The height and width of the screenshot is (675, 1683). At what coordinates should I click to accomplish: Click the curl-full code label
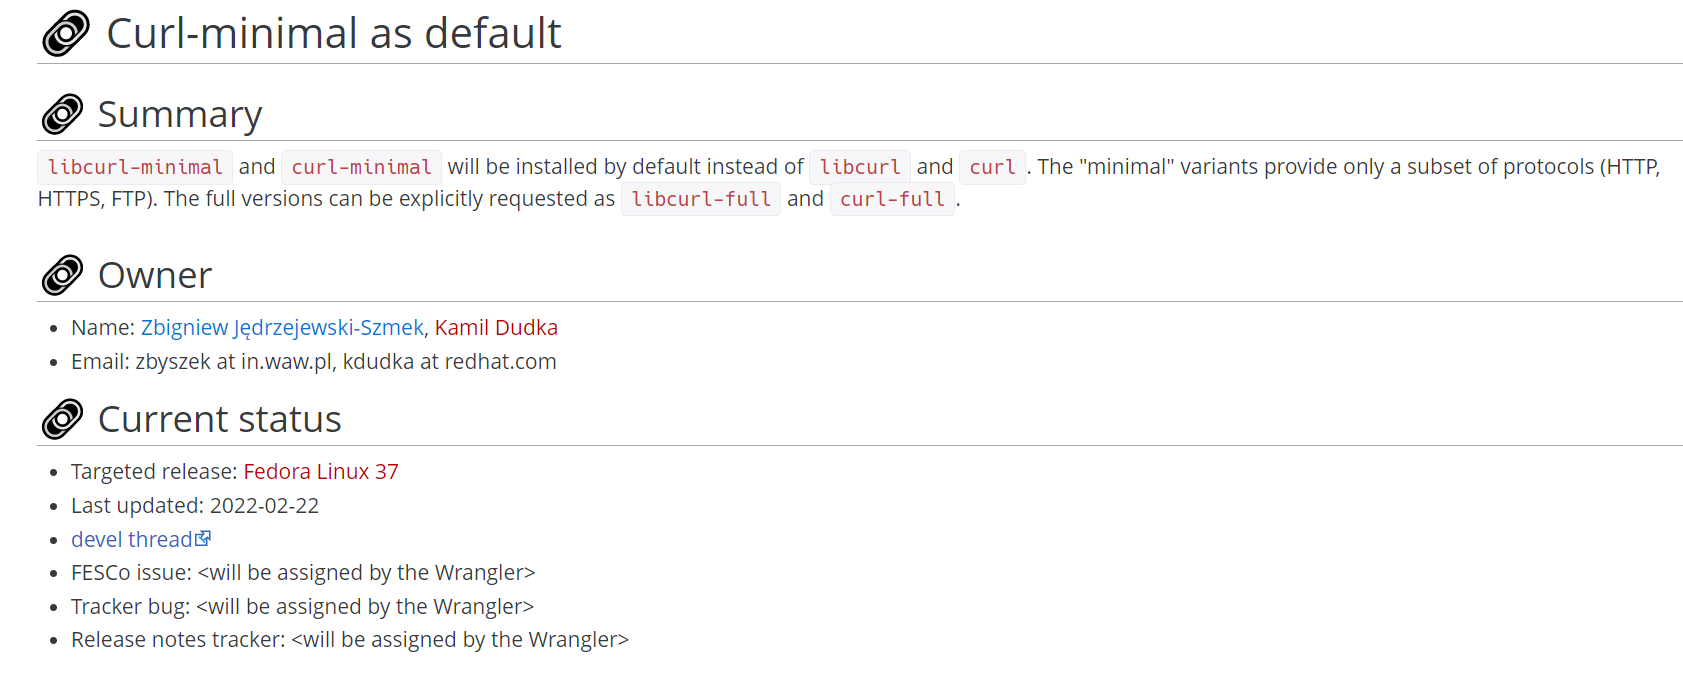(892, 199)
